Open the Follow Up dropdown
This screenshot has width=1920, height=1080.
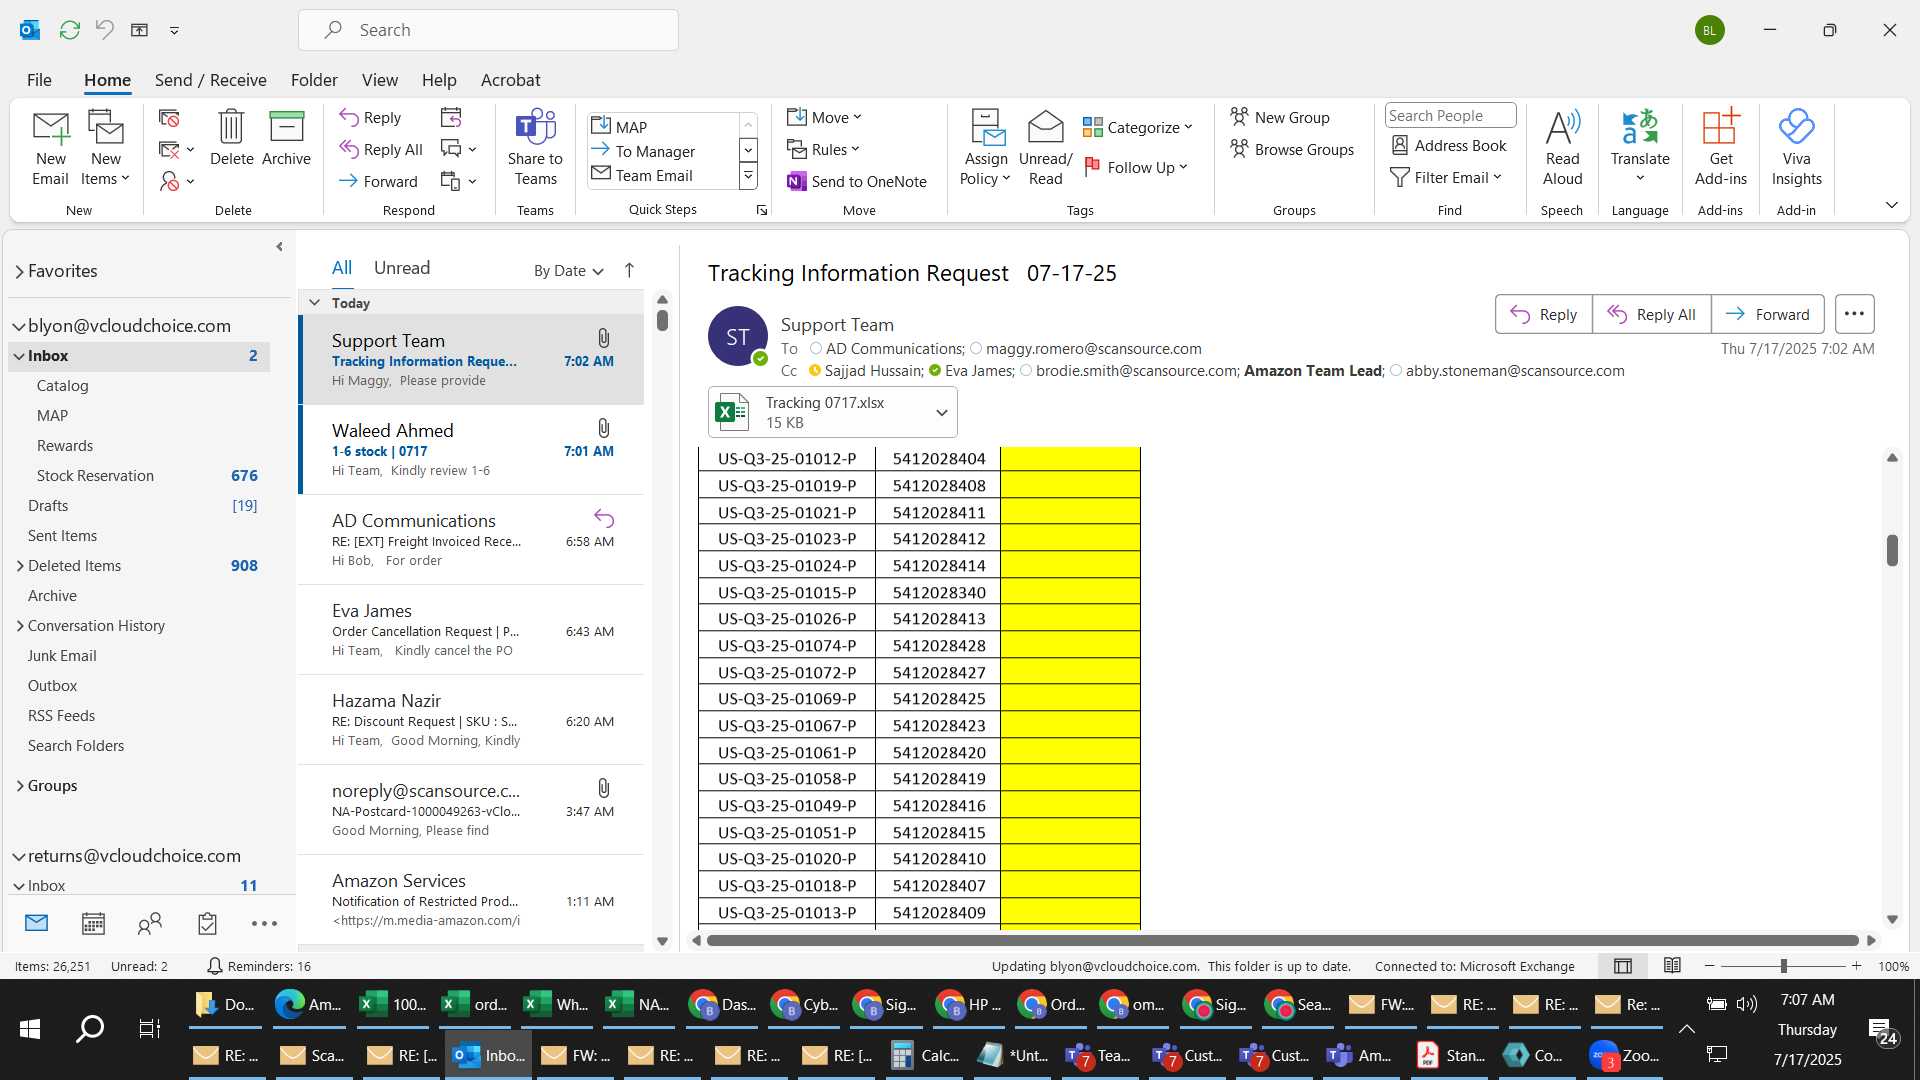[1136, 167]
